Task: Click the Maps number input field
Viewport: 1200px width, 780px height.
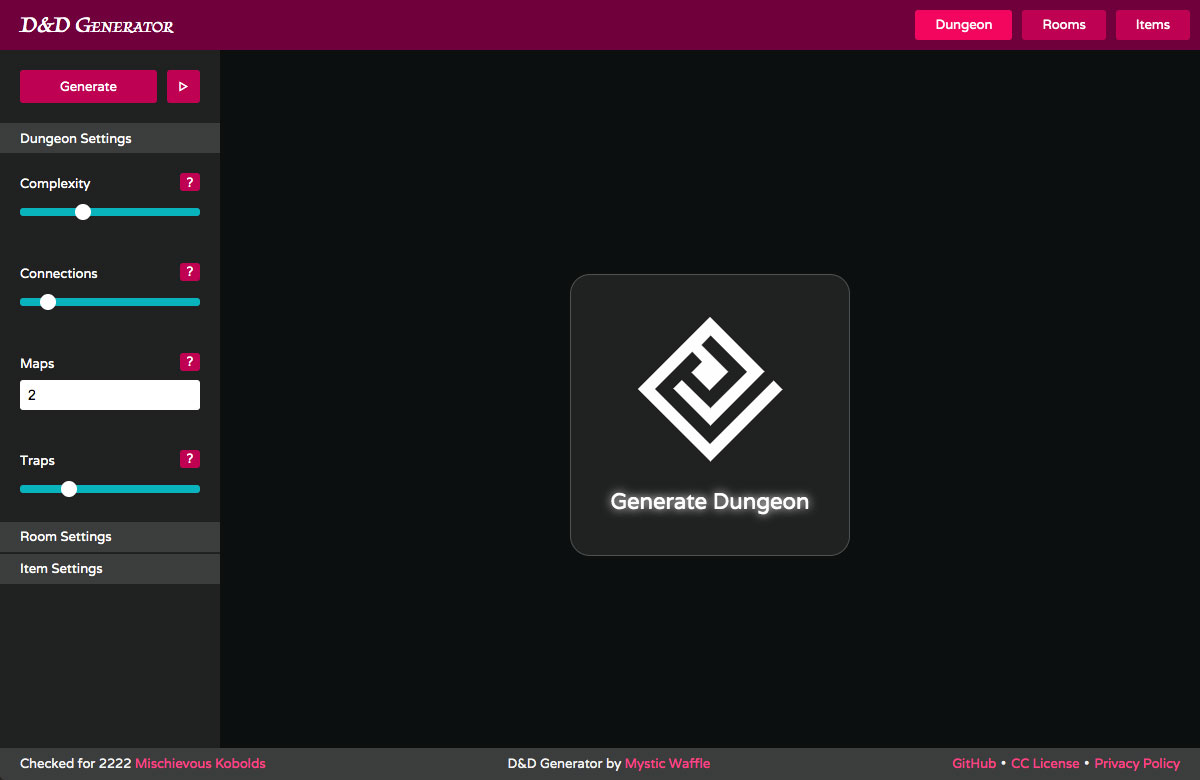Action: point(110,394)
